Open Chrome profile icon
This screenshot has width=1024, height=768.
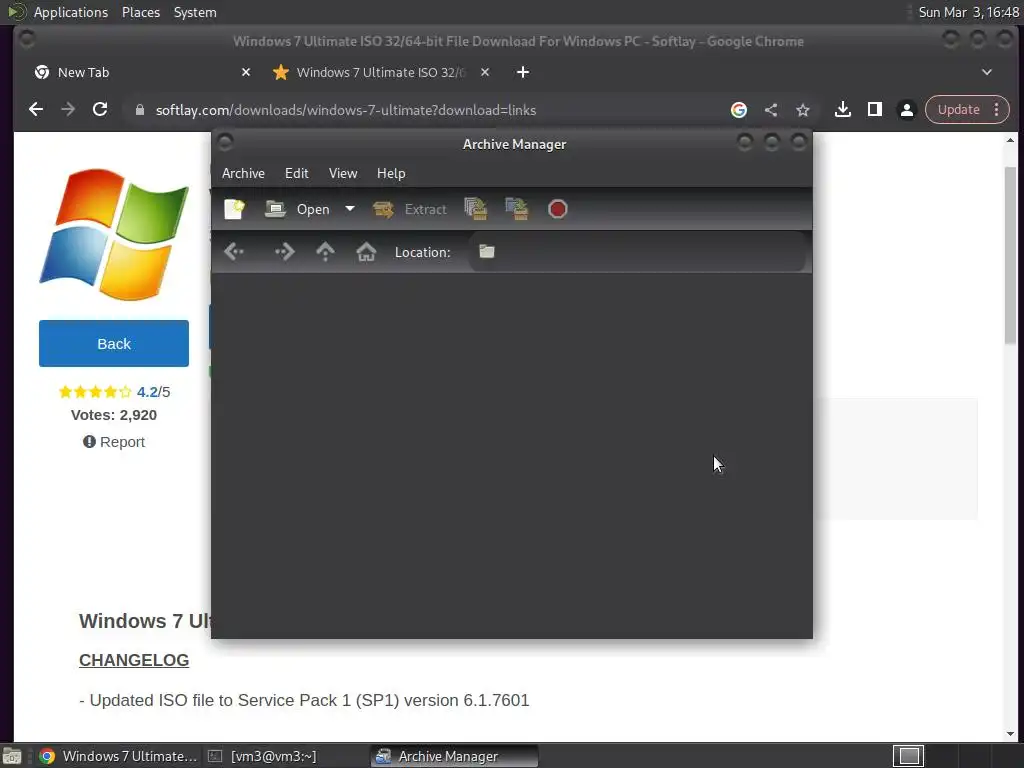tap(906, 110)
